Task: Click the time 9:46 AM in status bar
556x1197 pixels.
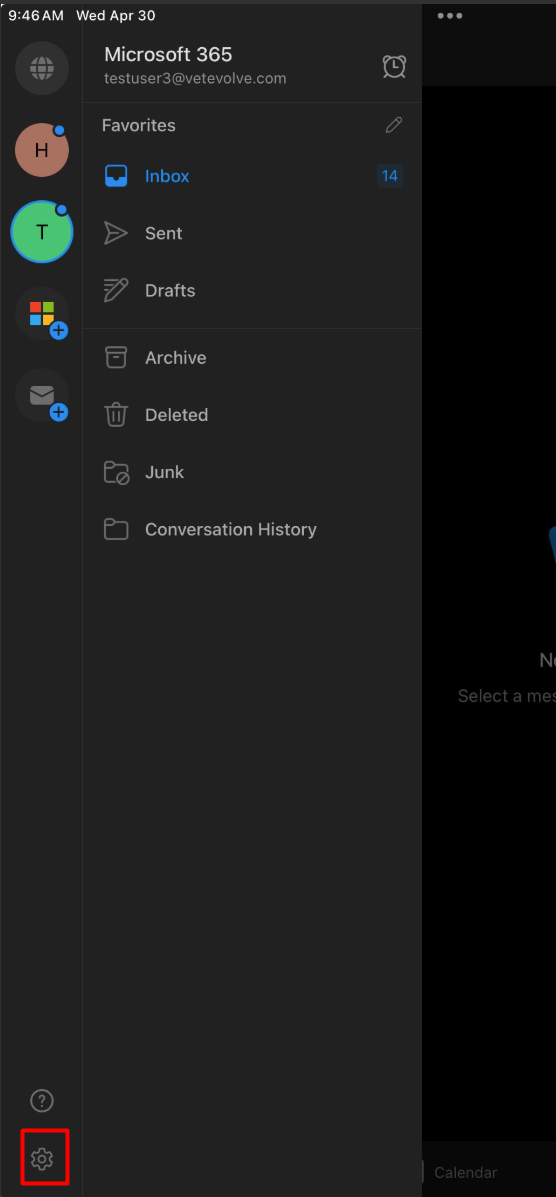Action: pos(36,15)
